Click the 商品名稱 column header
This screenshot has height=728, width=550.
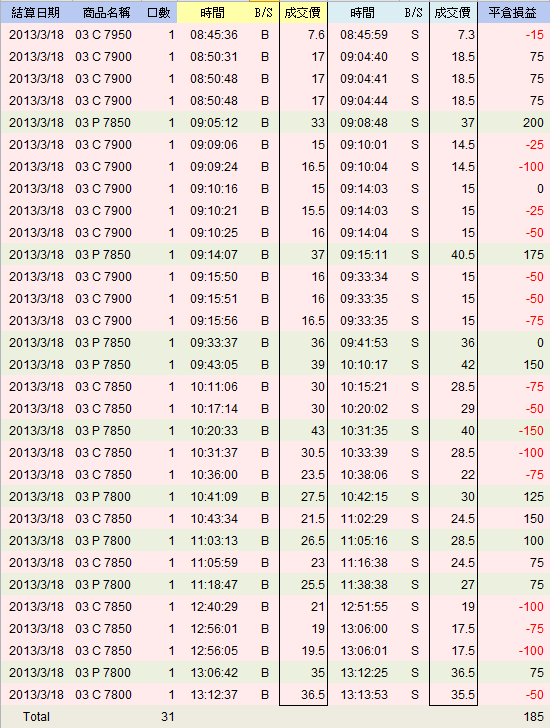pyautogui.click(x=106, y=13)
